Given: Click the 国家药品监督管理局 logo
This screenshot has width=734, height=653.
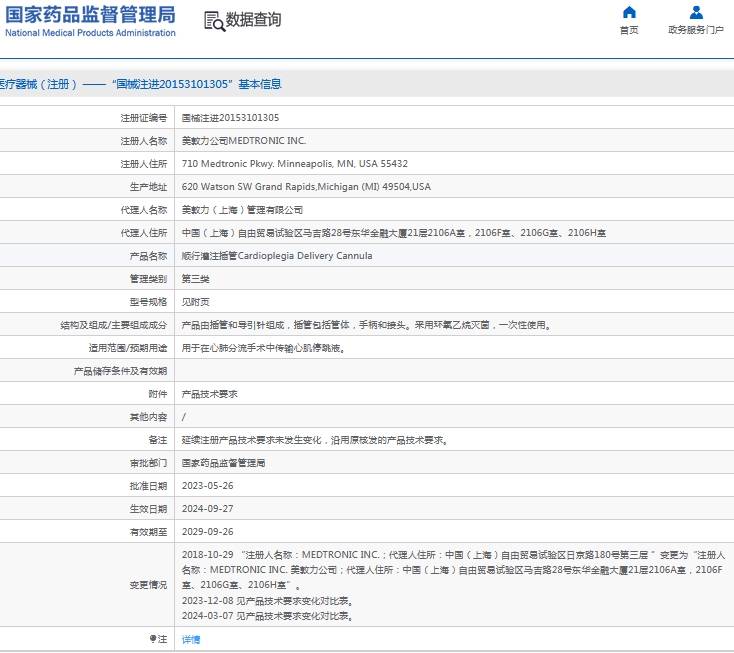Looking at the screenshot, I should 90,22.
